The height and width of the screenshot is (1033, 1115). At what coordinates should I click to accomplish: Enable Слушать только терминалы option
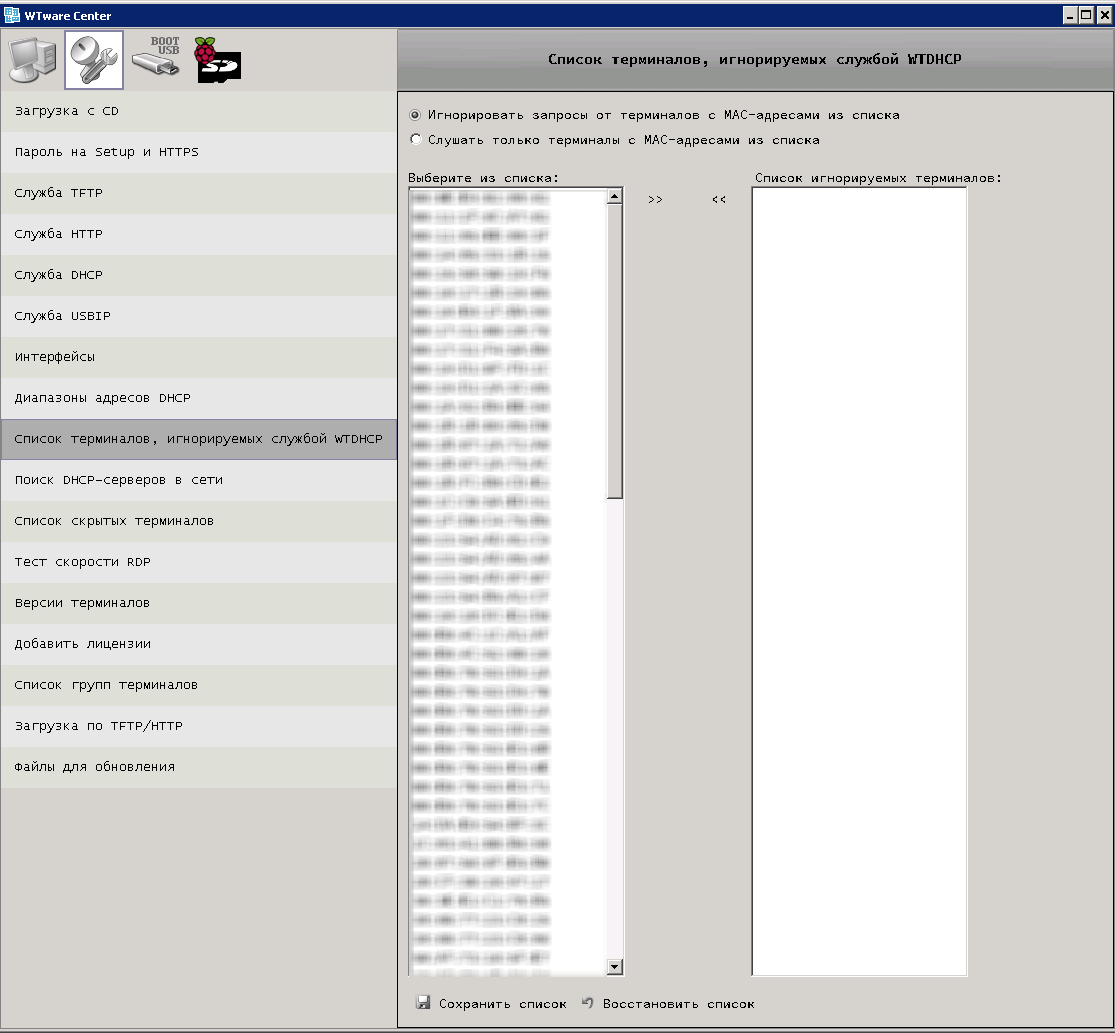[x=415, y=139]
